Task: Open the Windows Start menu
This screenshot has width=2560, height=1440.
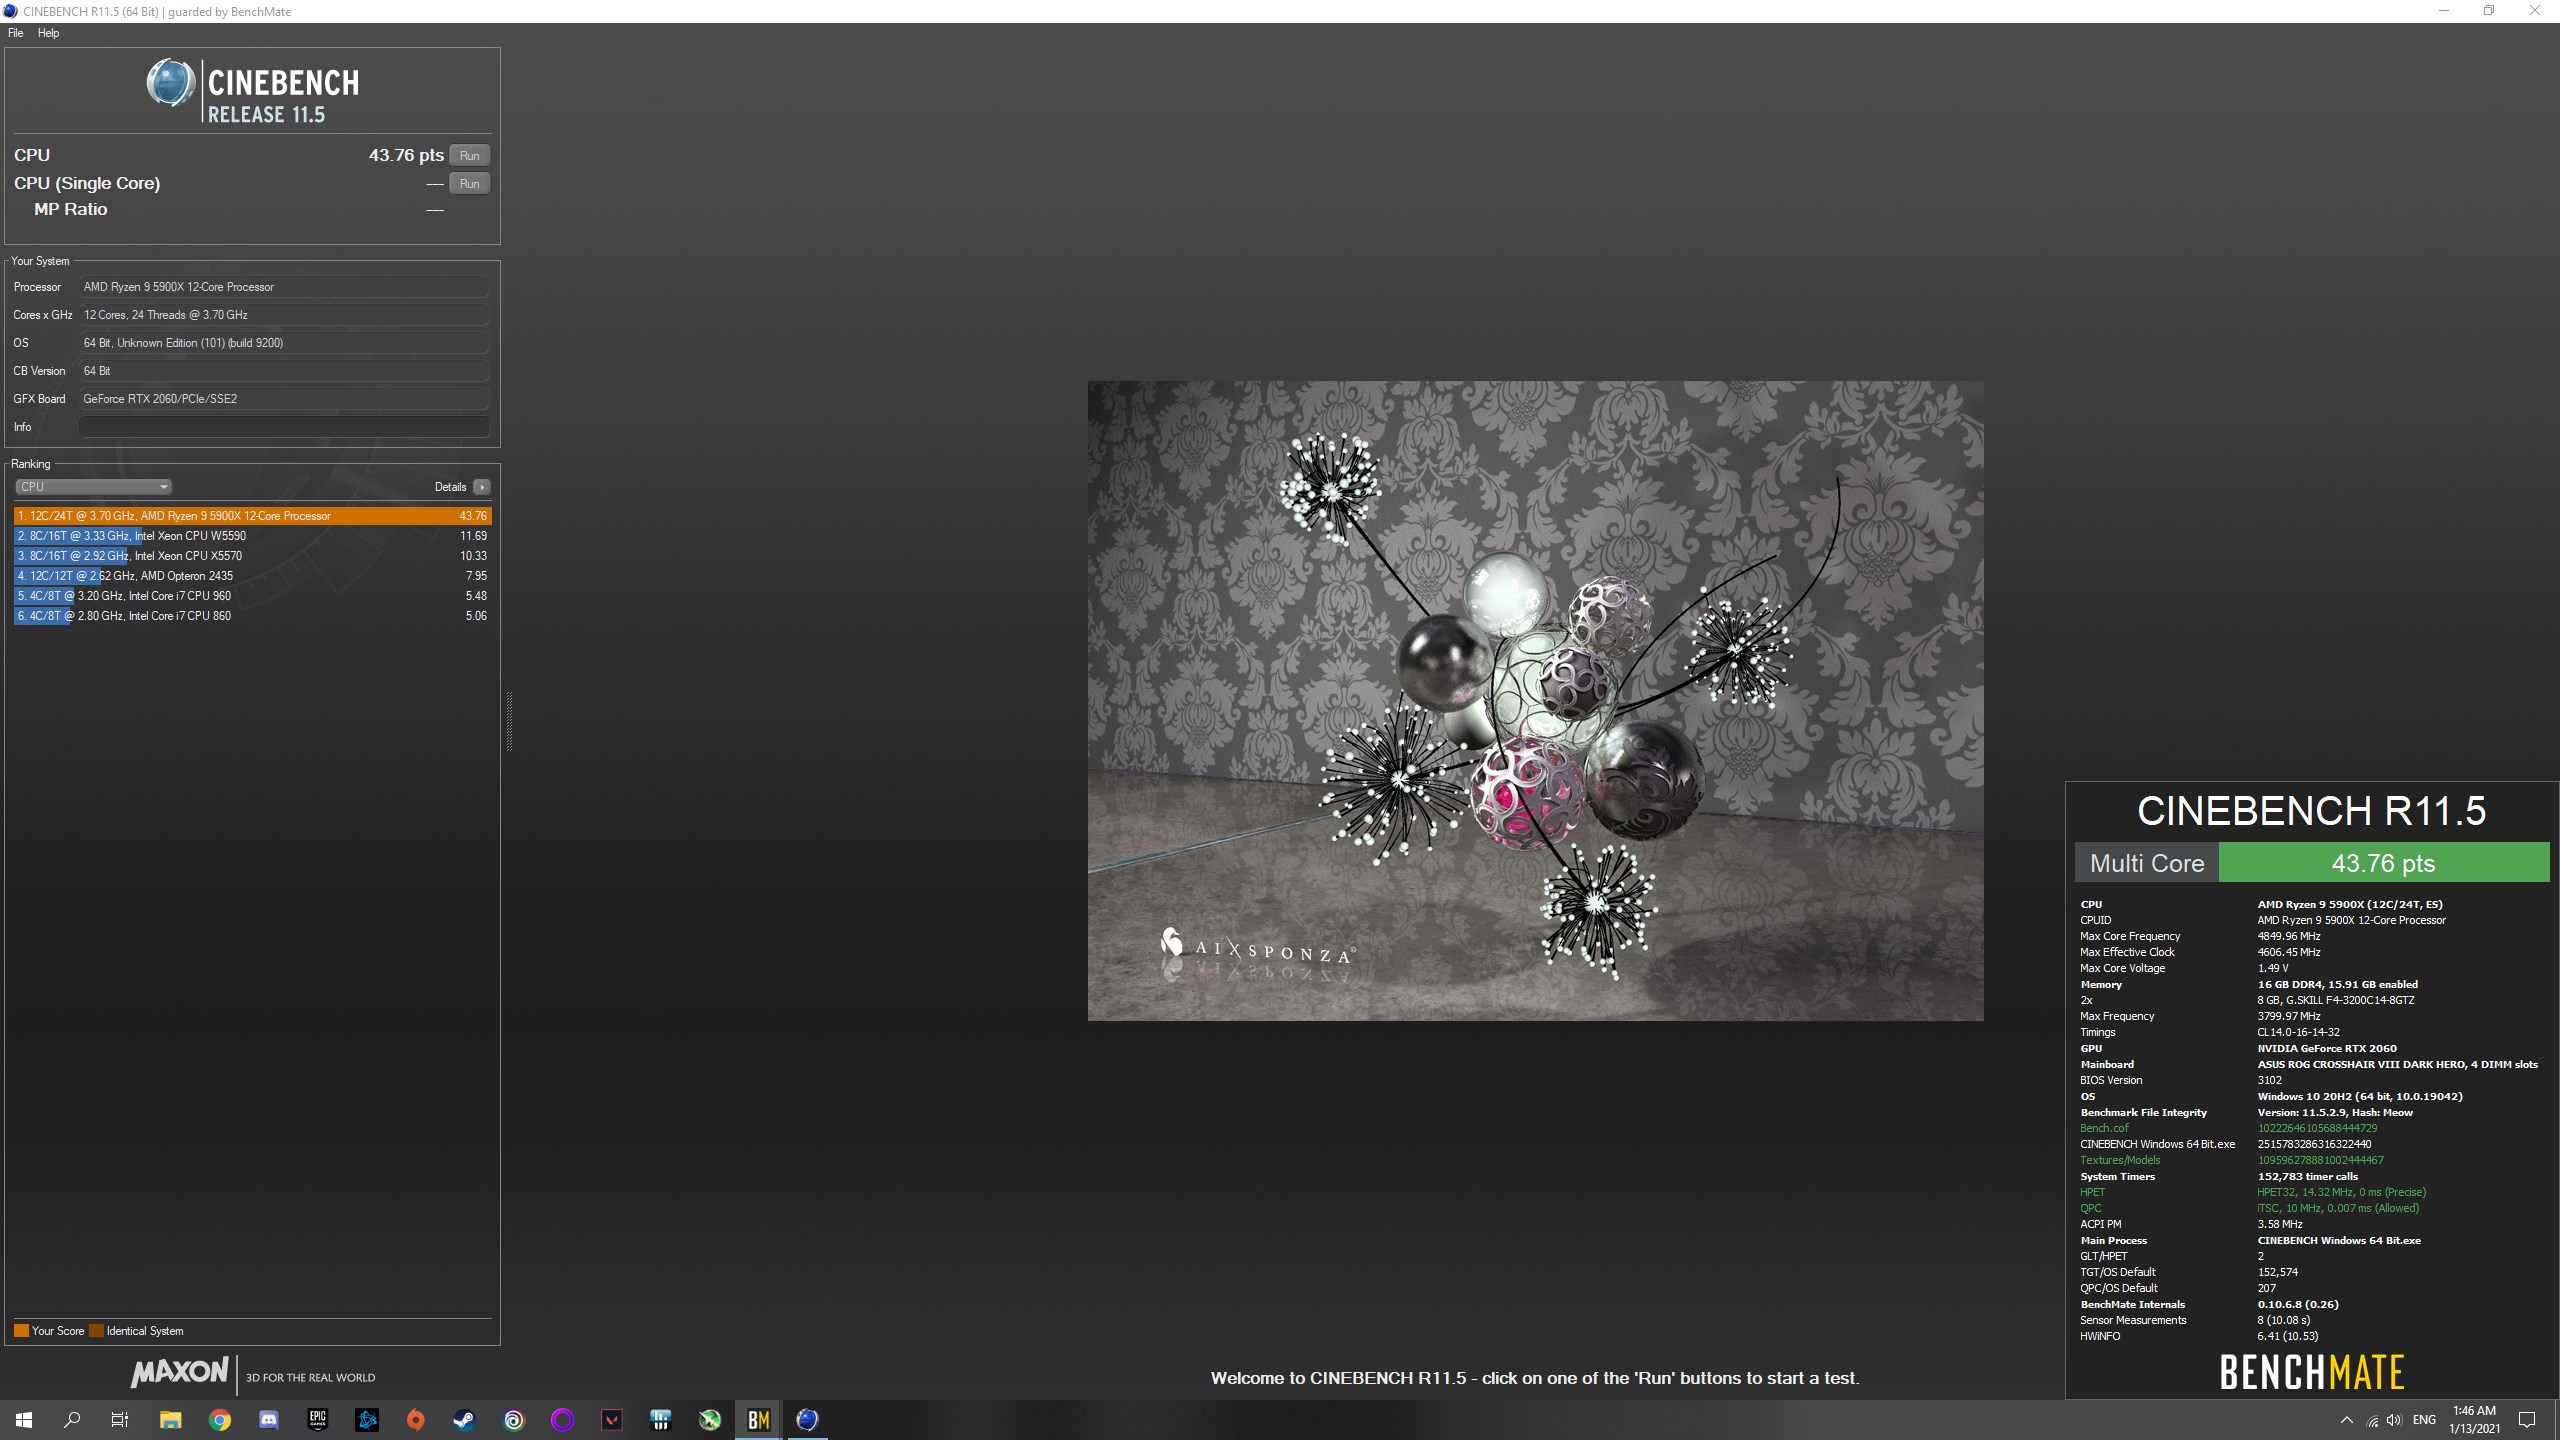Action: 24,1420
